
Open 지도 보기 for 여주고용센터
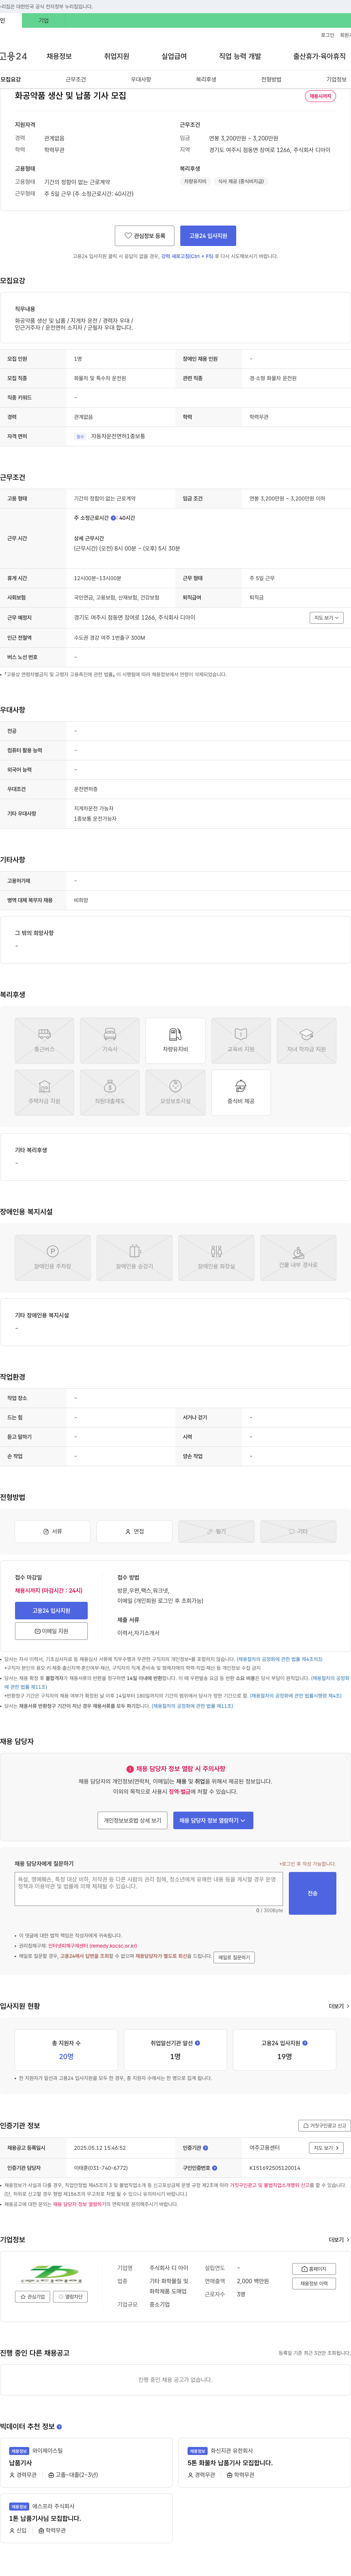(x=326, y=2148)
